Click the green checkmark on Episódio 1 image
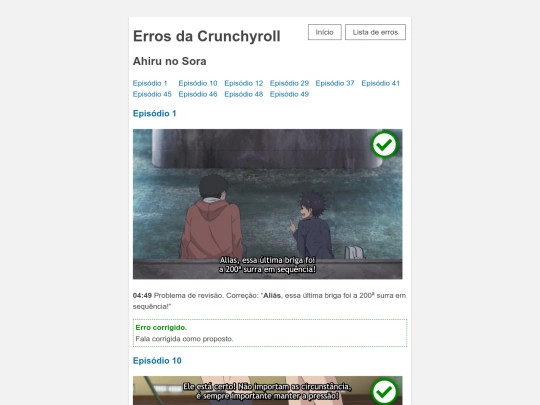 coord(384,144)
